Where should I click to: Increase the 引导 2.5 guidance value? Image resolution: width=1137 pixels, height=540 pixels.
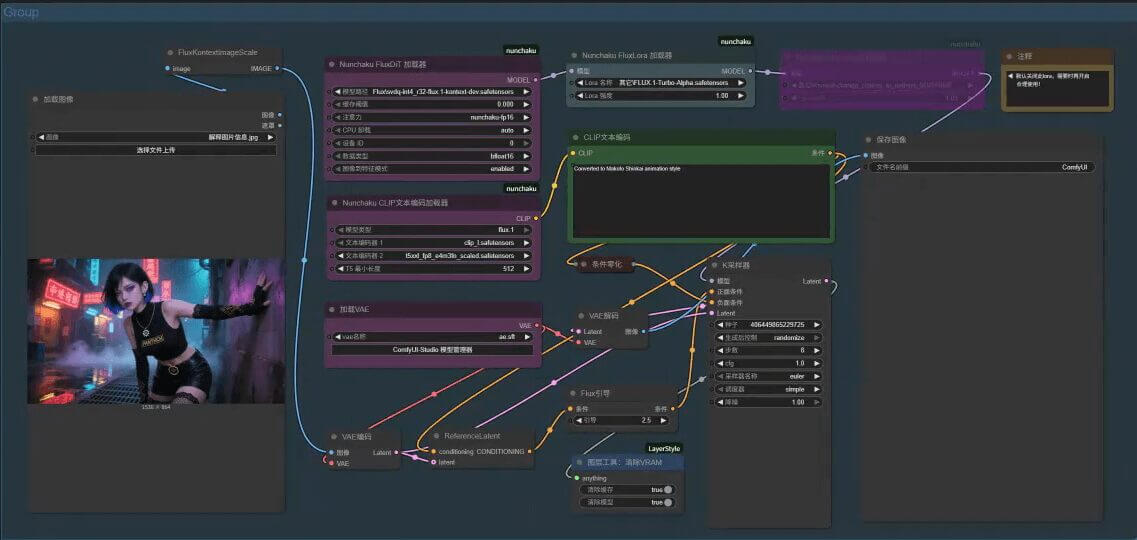665,420
